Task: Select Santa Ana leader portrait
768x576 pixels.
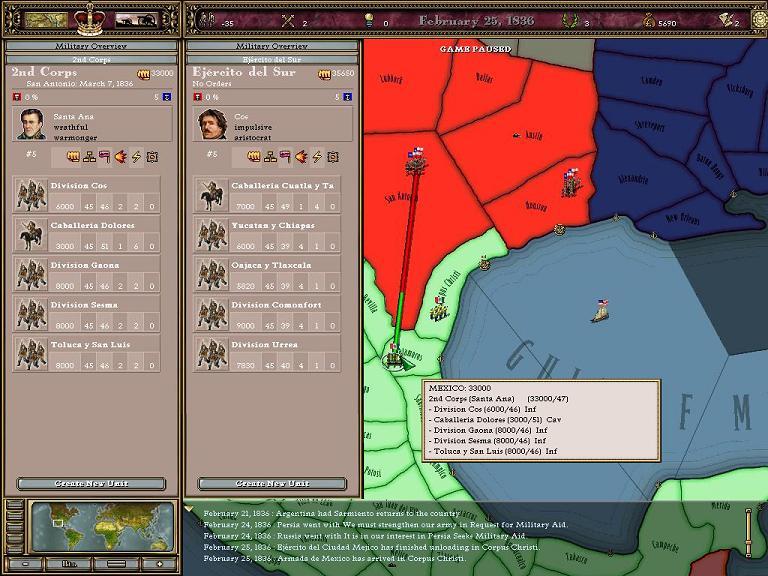Action: [31, 124]
